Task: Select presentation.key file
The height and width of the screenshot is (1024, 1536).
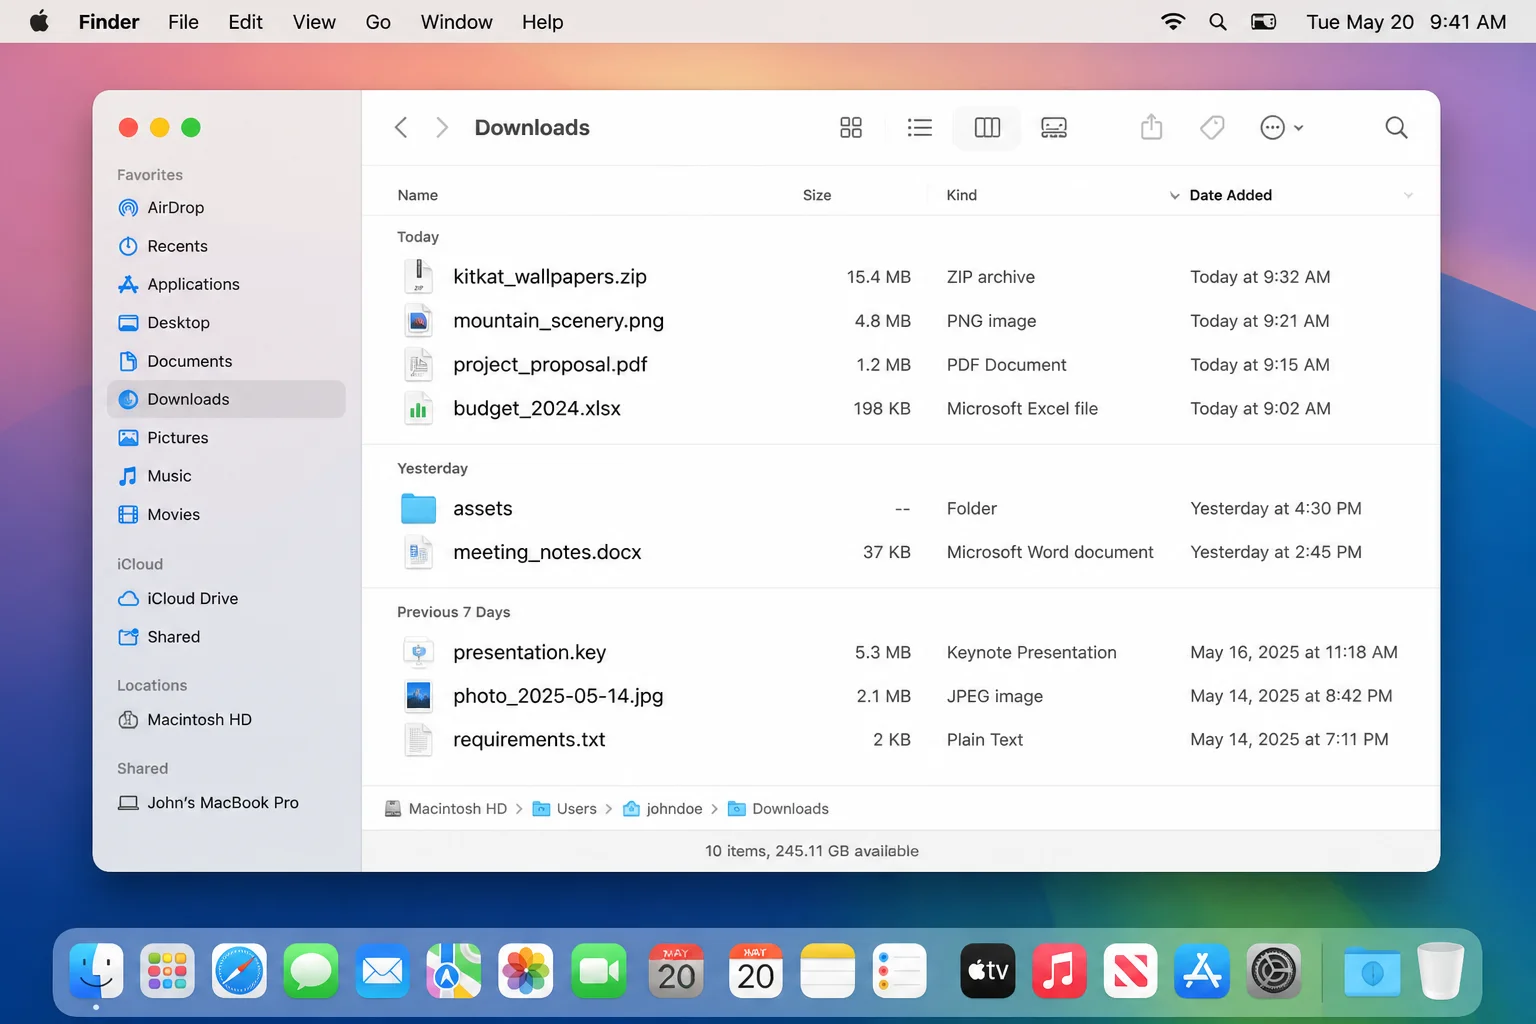Action: (x=900, y=652)
